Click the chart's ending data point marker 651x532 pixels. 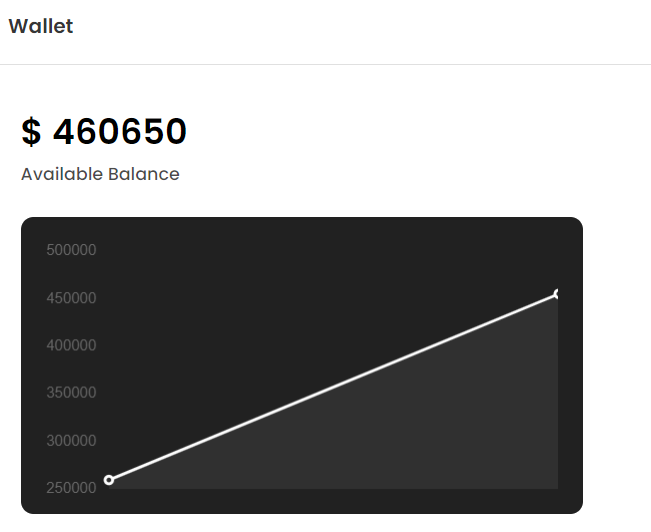[556, 294]
